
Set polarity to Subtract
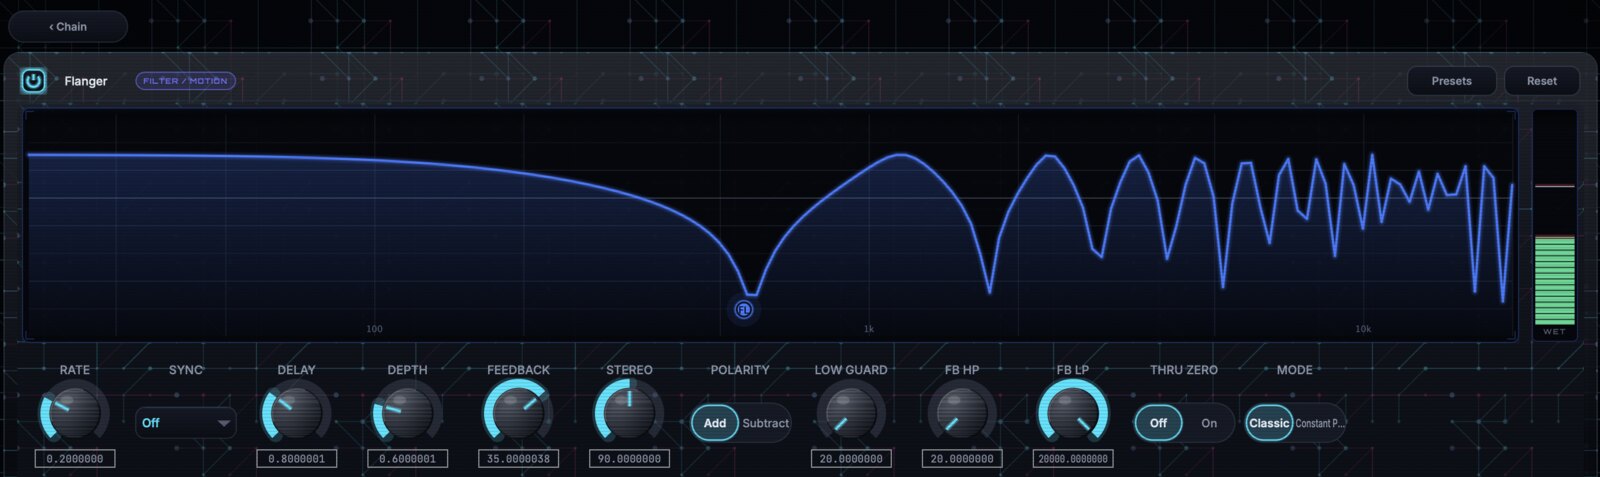[x=766, y=423]
